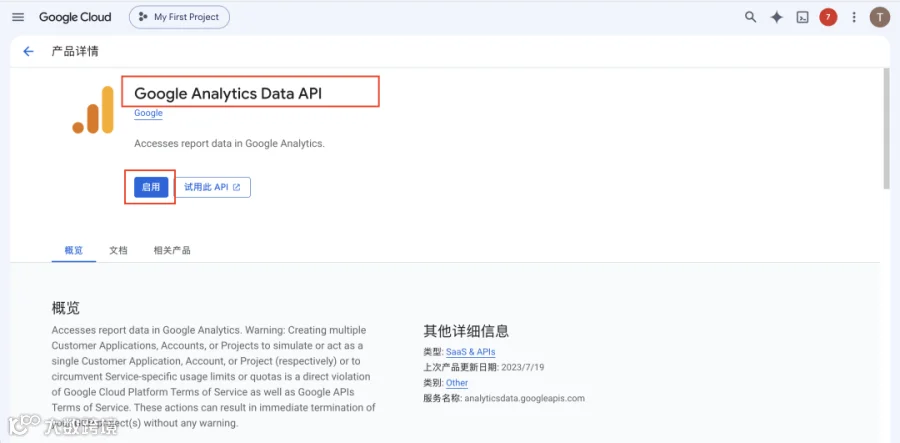
Task: Open the Google publisher link
Action: [148, 113]
